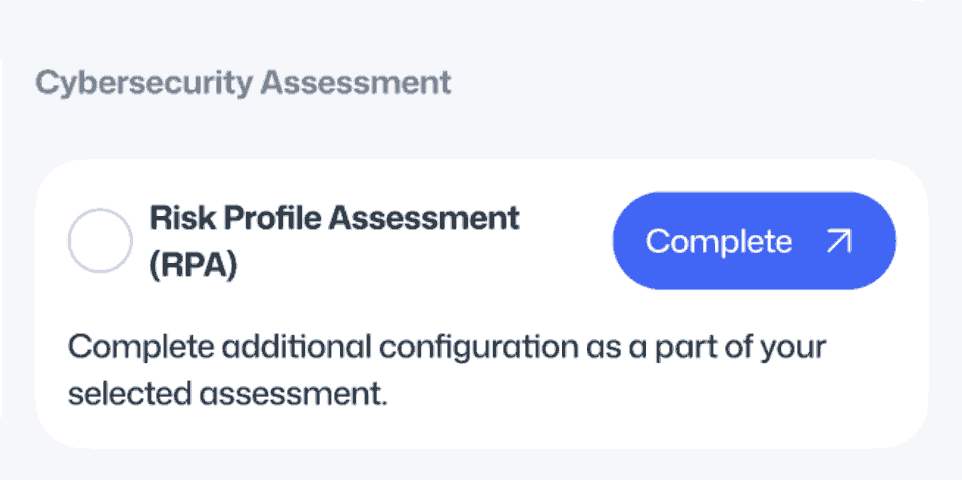Viewport: 962px width, 480px height.
Task: Click the selected assessment sentence ending
Action: 227,393
